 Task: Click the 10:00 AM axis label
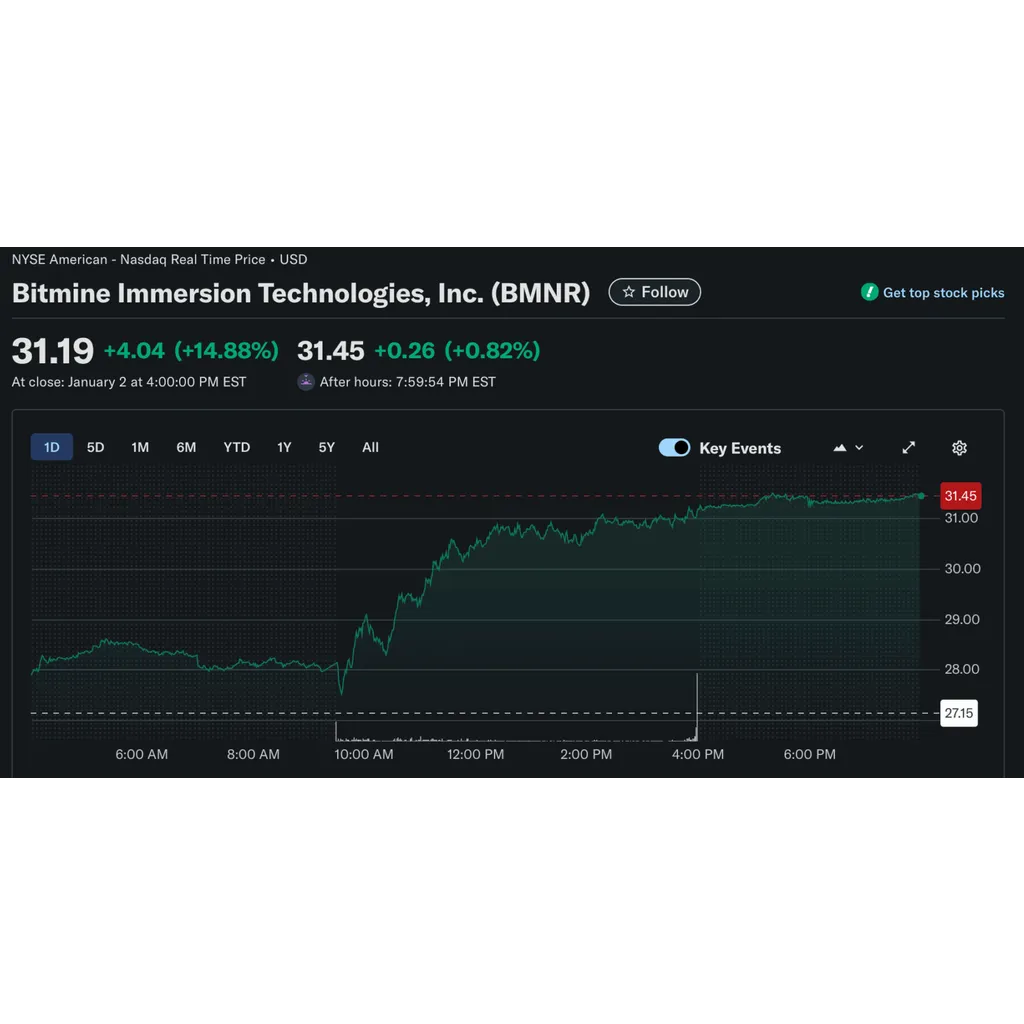[364, 754]
